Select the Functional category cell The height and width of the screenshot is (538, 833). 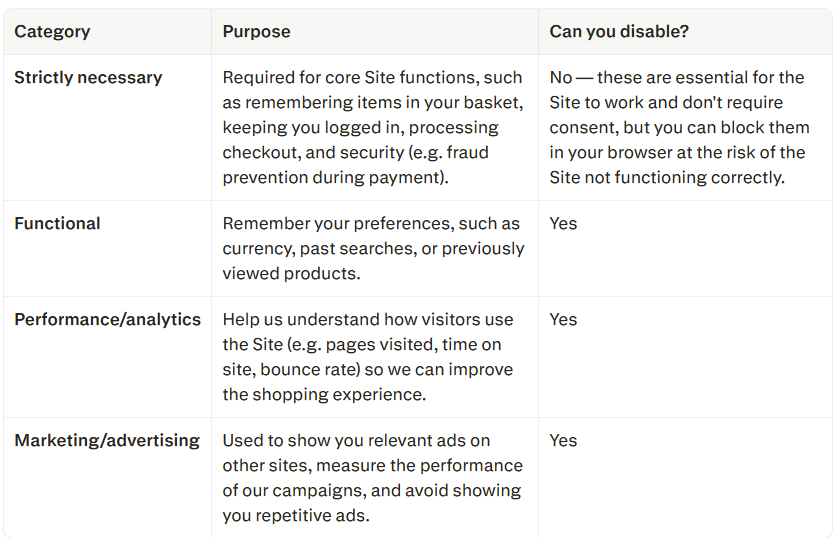(57, 224)
